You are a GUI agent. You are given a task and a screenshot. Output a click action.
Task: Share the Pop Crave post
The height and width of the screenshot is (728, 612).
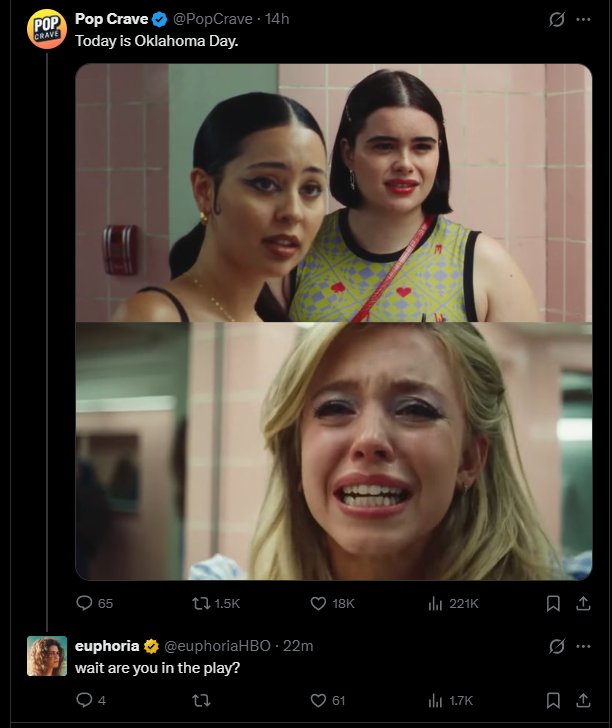coord(583,603)
